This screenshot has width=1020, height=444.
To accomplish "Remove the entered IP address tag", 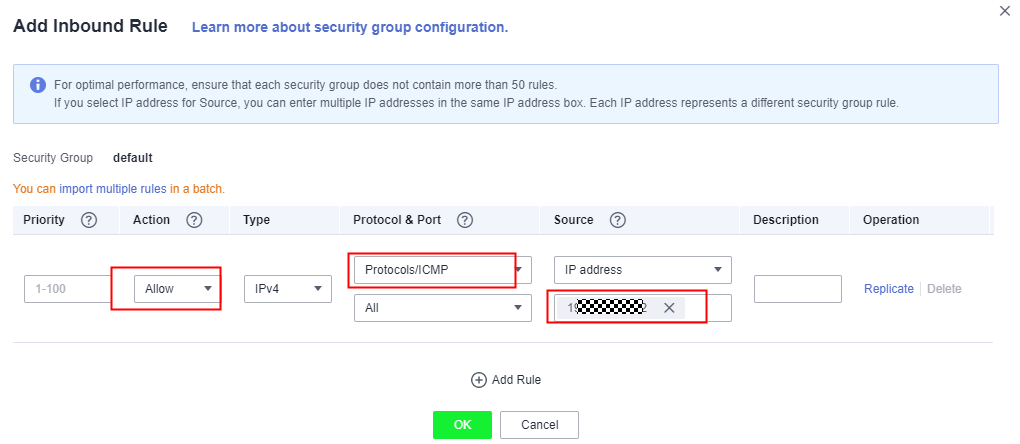I will 669,308.
